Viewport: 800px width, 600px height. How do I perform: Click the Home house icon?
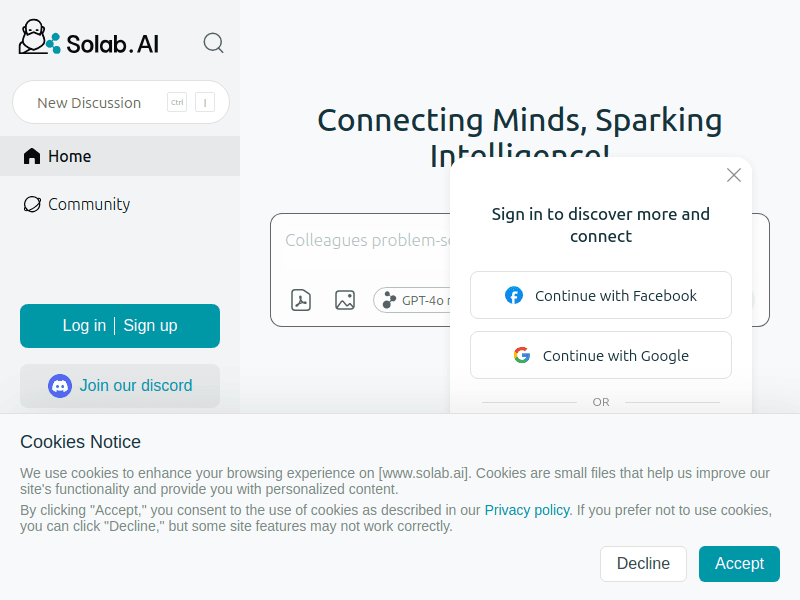click(32, 156)
